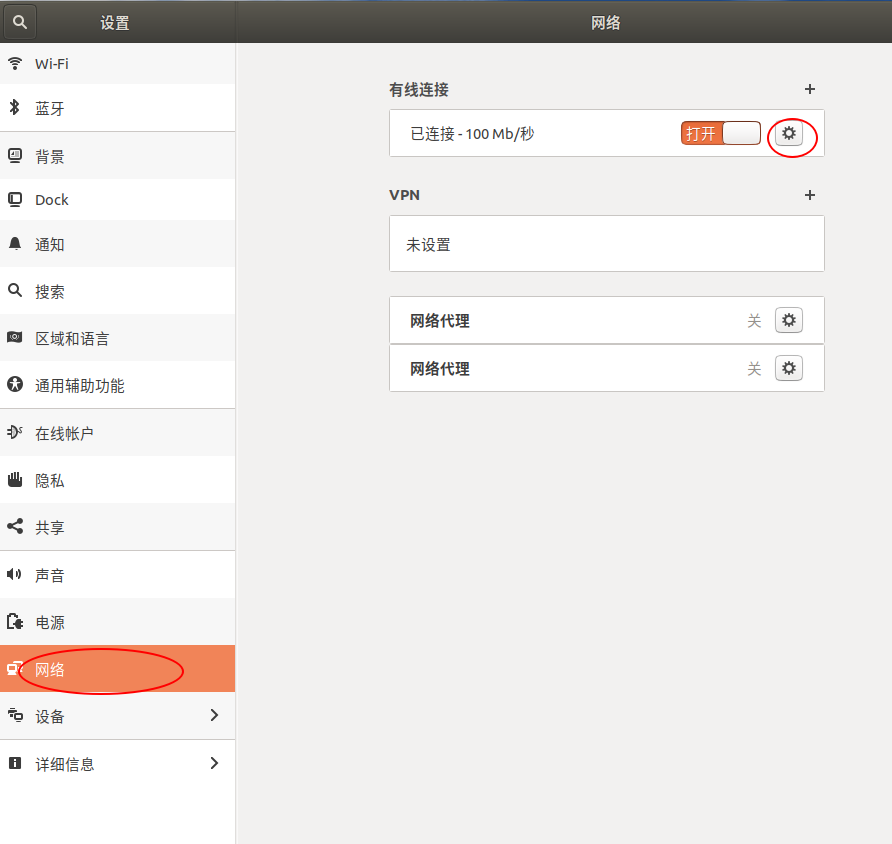Click the search magnifier button in header
The image size is (892, 844).
coord(20,22)
